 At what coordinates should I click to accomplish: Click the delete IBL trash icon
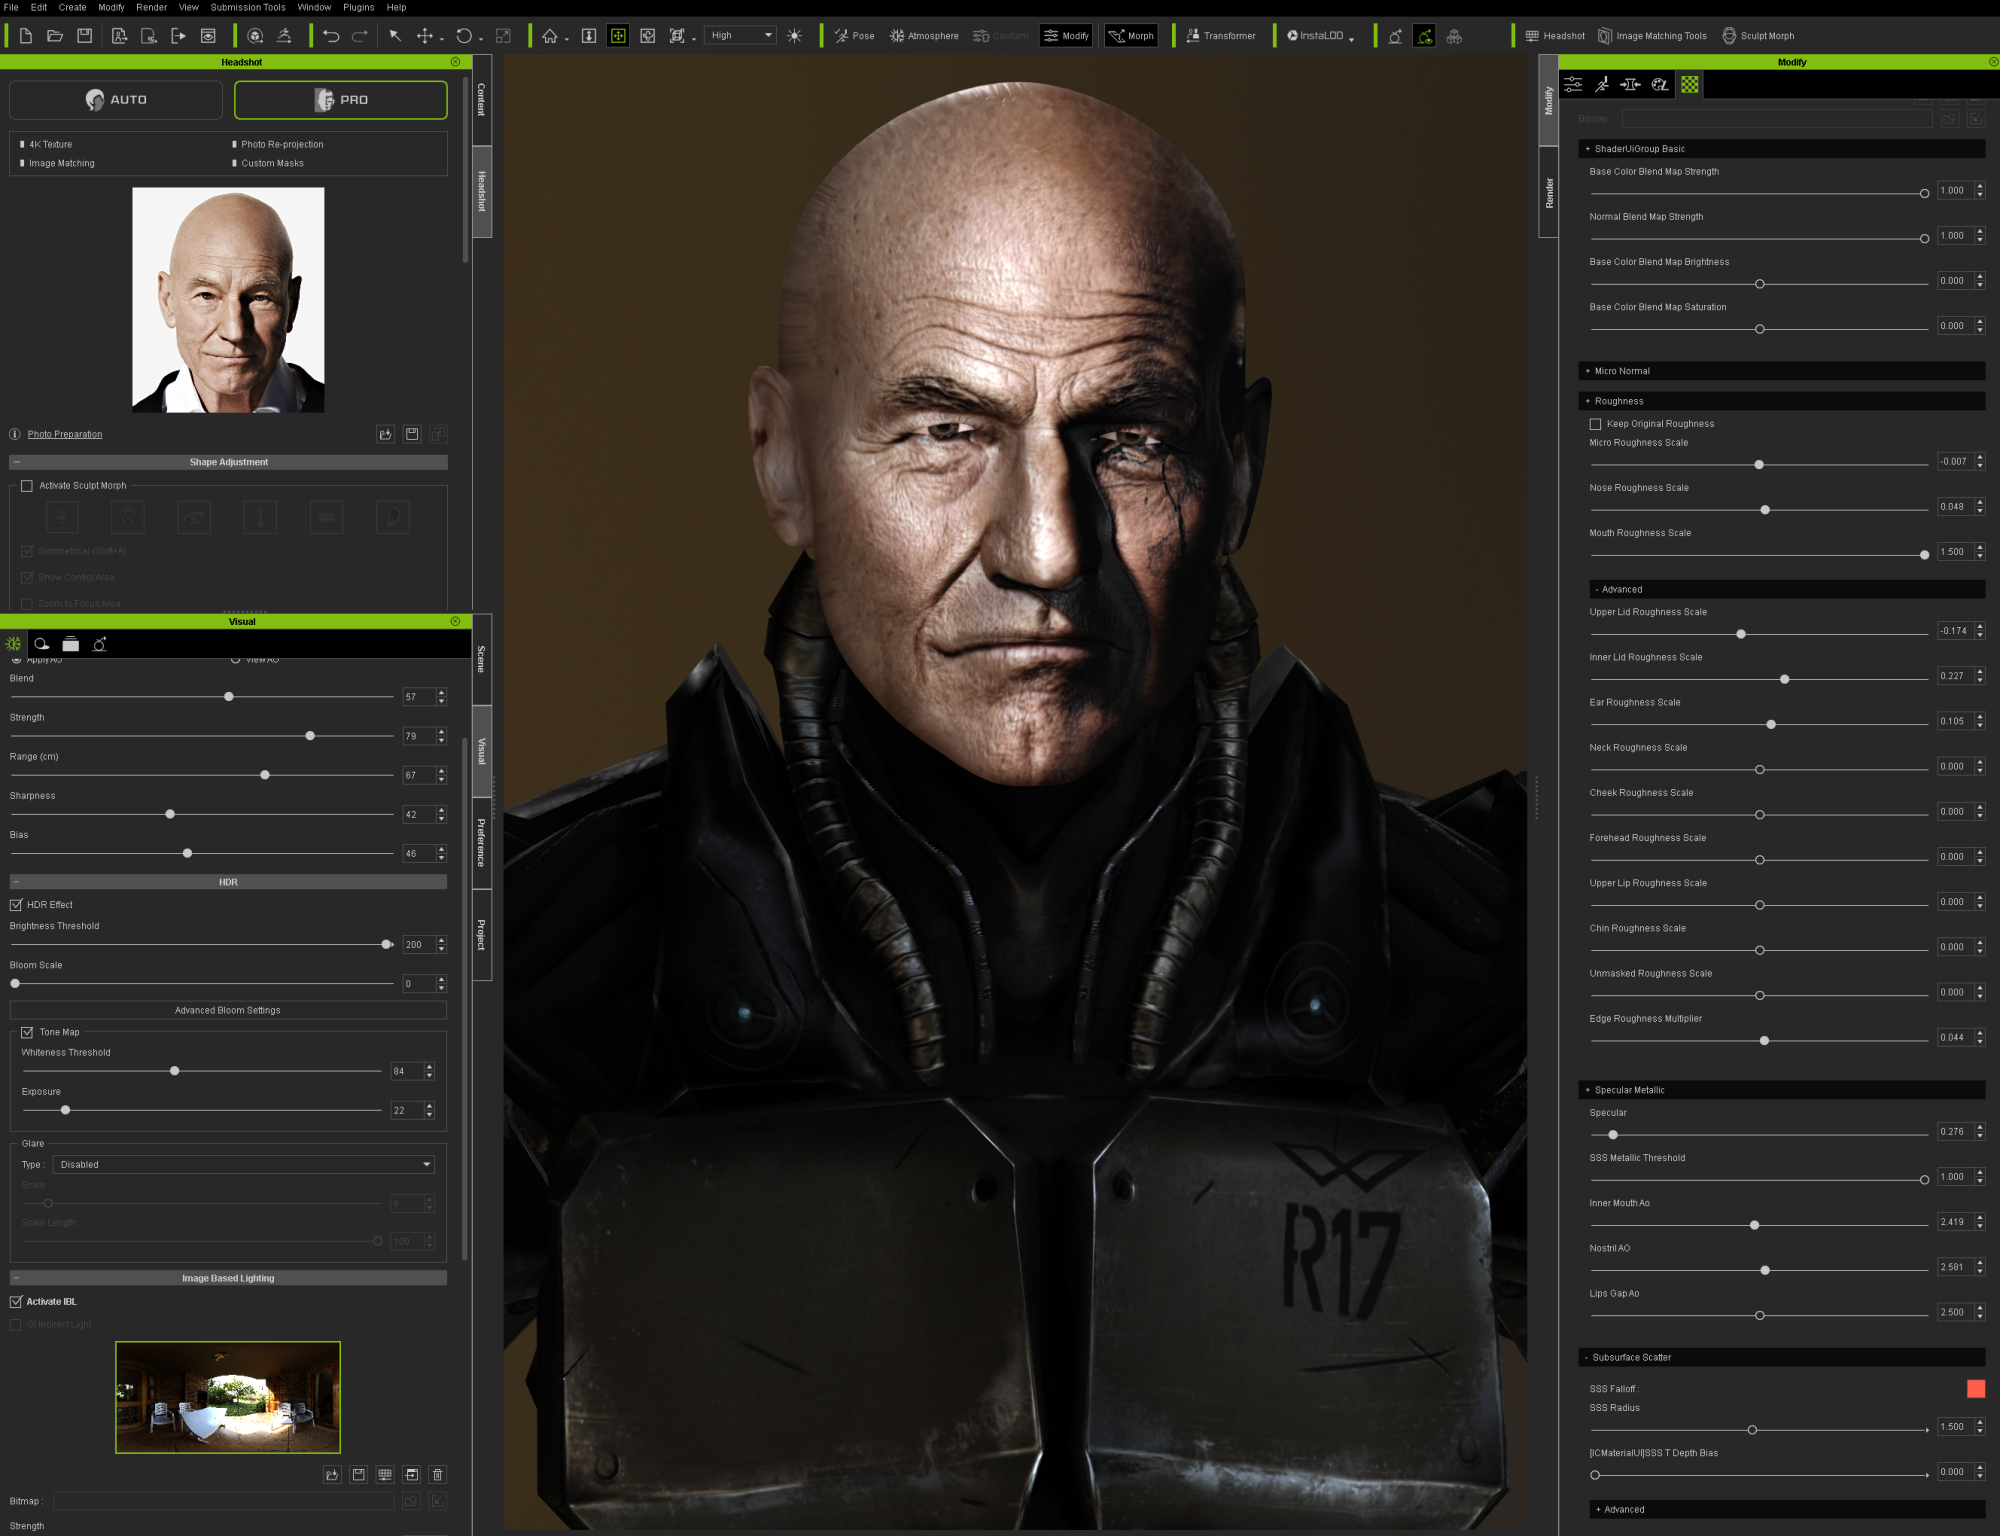tap(437, 1474)
